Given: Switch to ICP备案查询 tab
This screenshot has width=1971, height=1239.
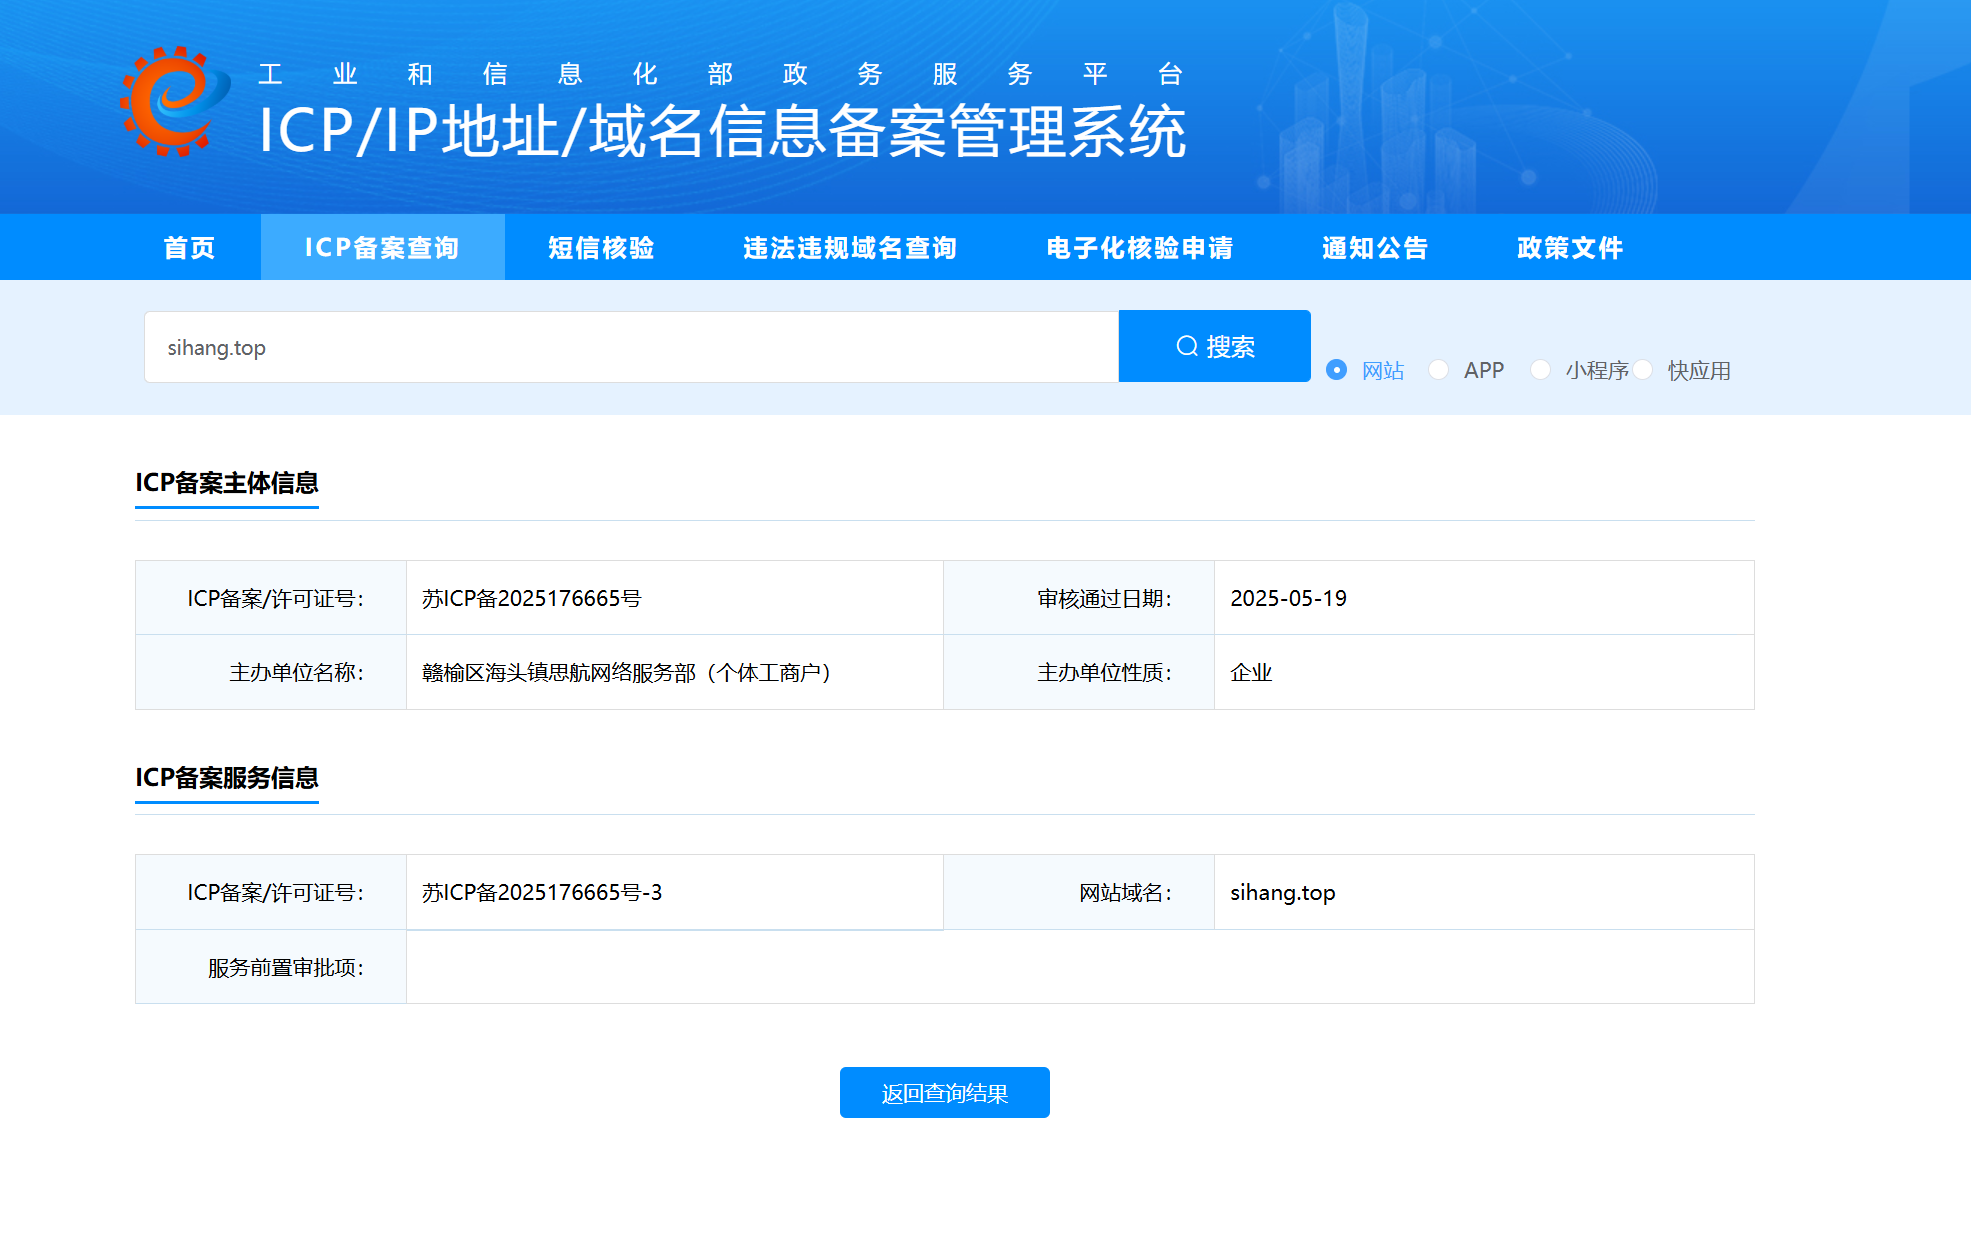Looking at the screenshot, I should [382, 247].
